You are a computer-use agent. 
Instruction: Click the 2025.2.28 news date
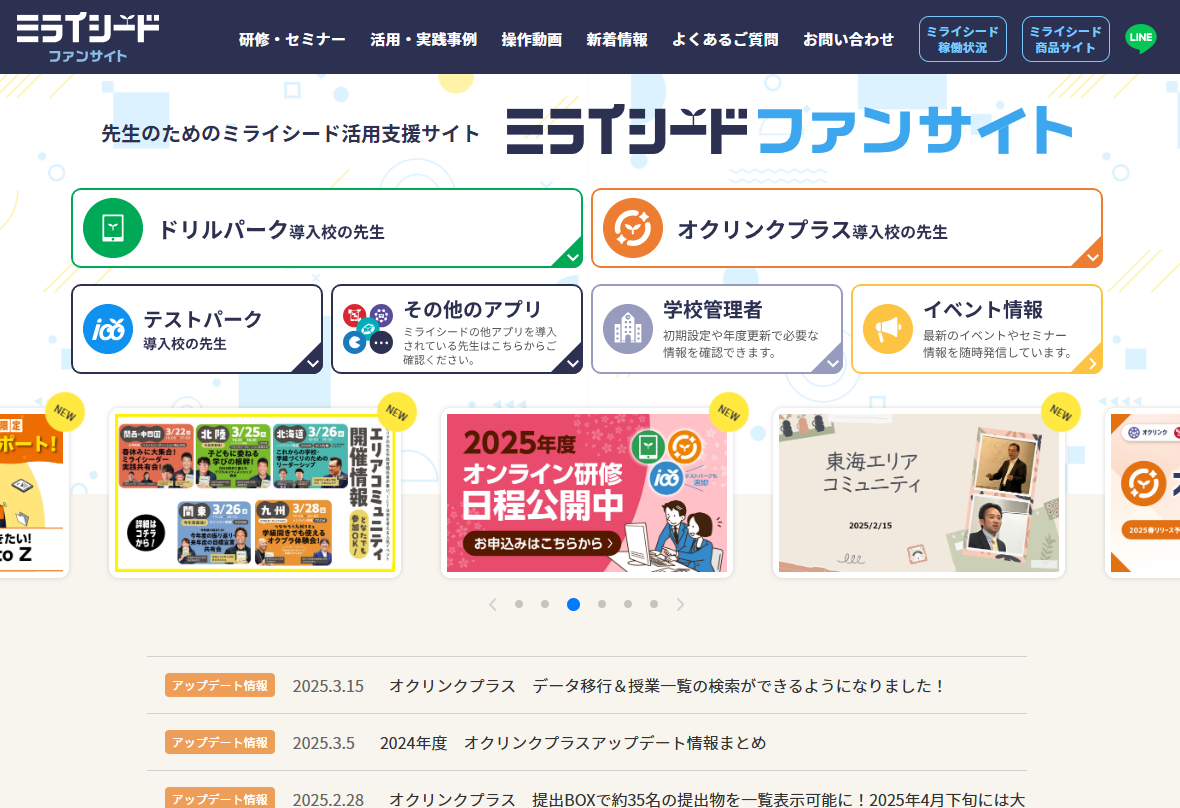click(328, 800)
